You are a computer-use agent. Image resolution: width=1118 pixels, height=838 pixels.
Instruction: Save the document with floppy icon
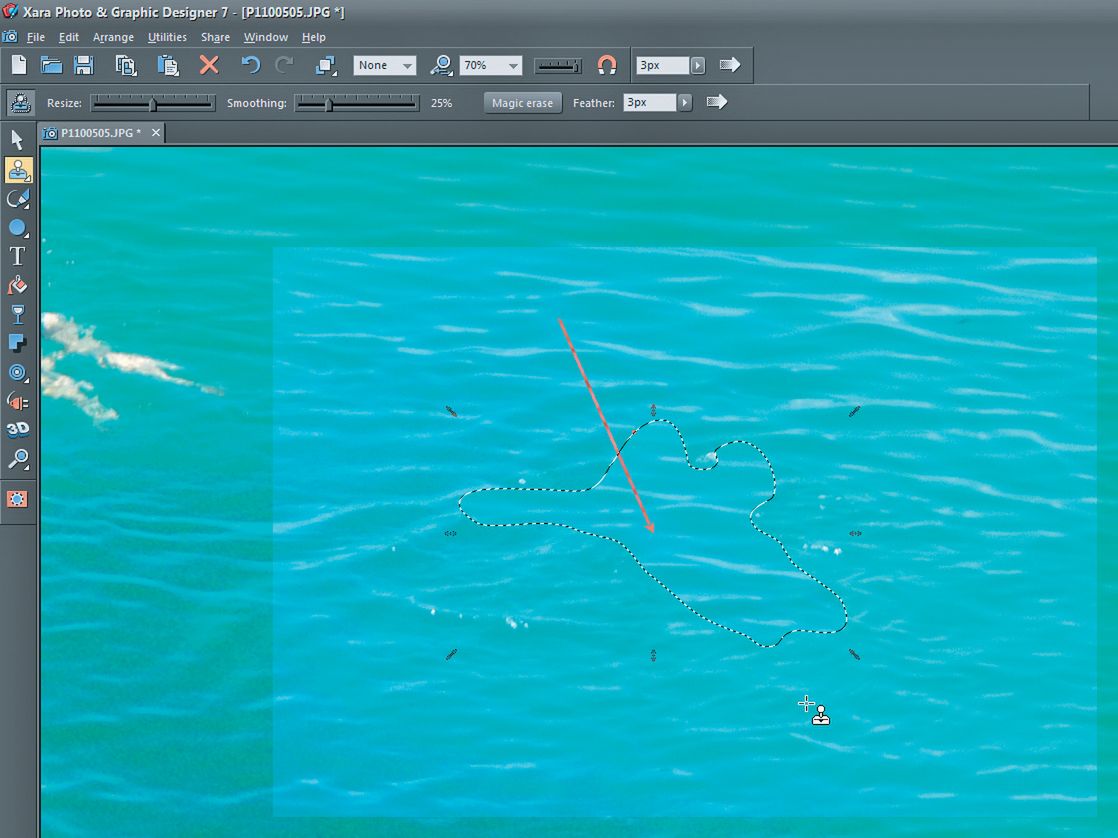[x=84, y=65]
